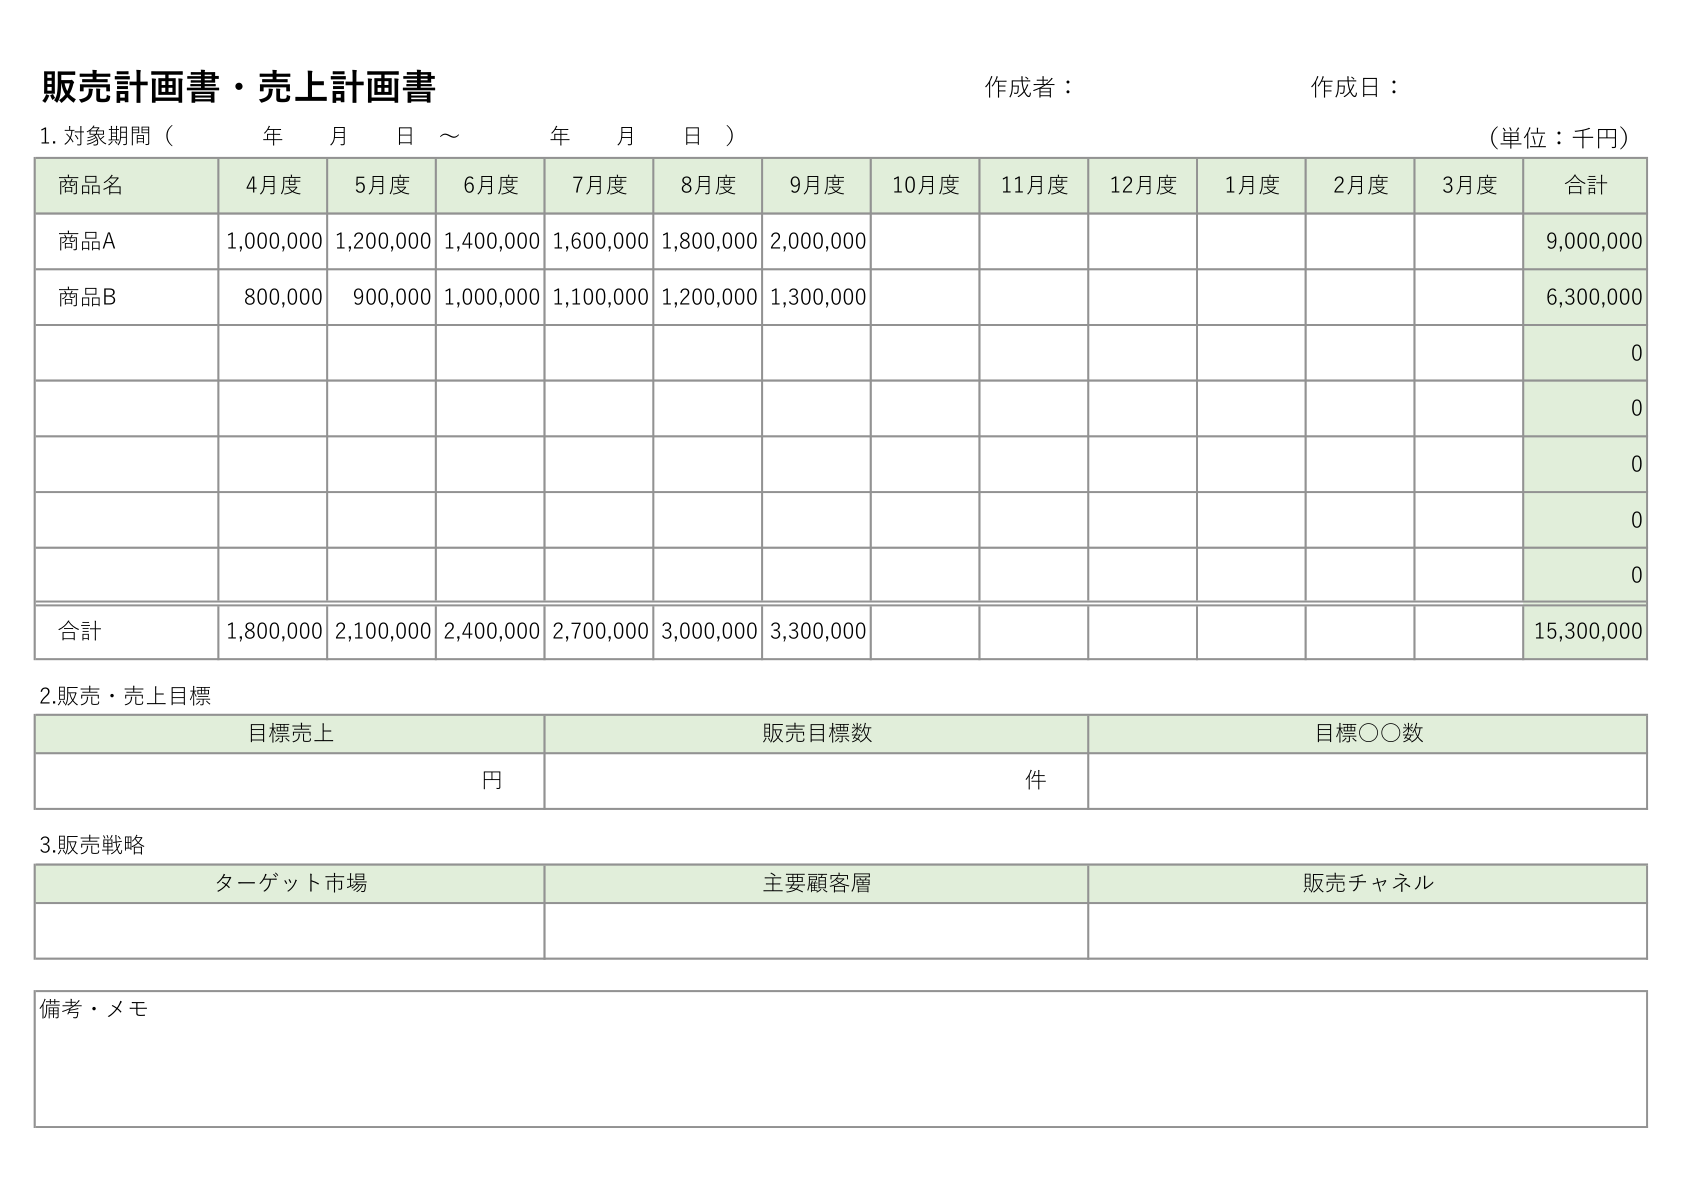Click 商品B July value 1,100,000
Viewport: 1684px width, 1191px height.
coord(601,298)
